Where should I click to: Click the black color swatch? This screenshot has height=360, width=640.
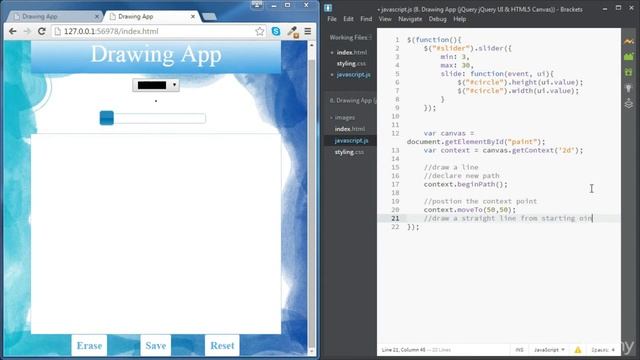pyautogui.click(x=152, y=85)
